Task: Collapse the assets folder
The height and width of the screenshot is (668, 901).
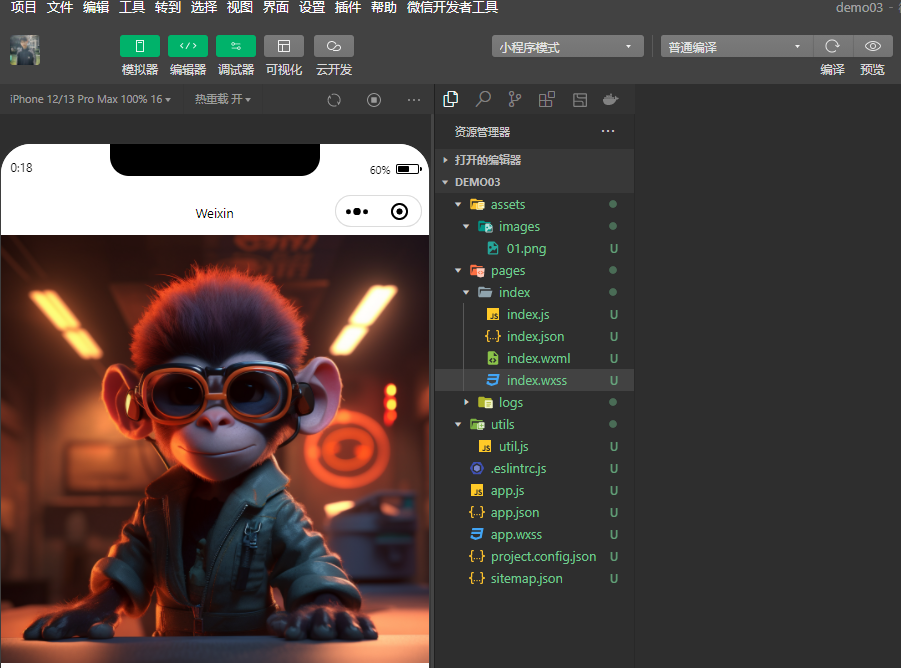Action: [534, 204]
